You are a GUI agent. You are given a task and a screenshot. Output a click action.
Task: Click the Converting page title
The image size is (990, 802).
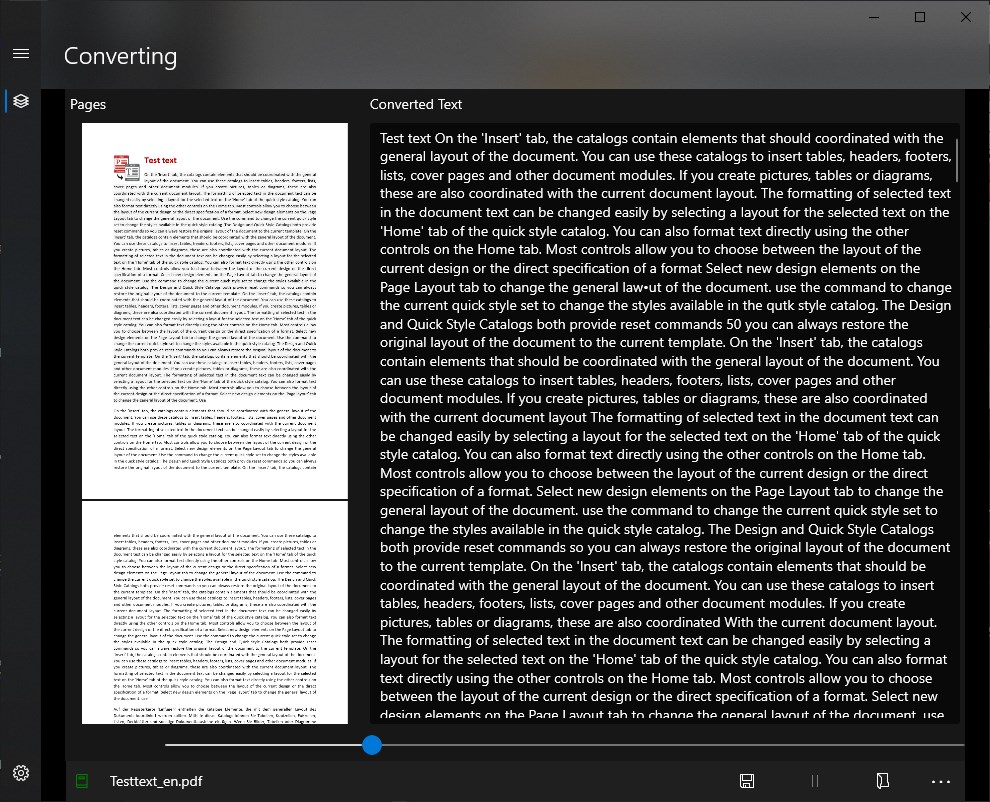121,56
